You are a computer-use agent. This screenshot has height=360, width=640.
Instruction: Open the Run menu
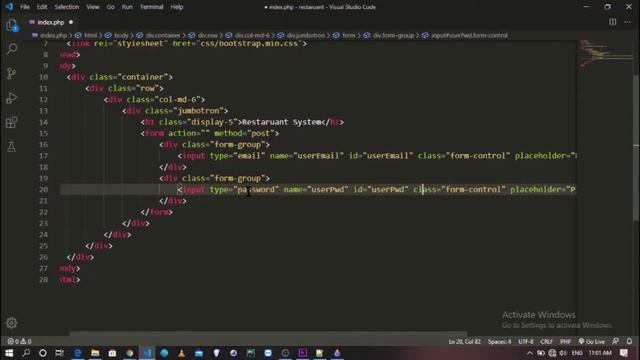pyautogui.click(x=127, y=7)
